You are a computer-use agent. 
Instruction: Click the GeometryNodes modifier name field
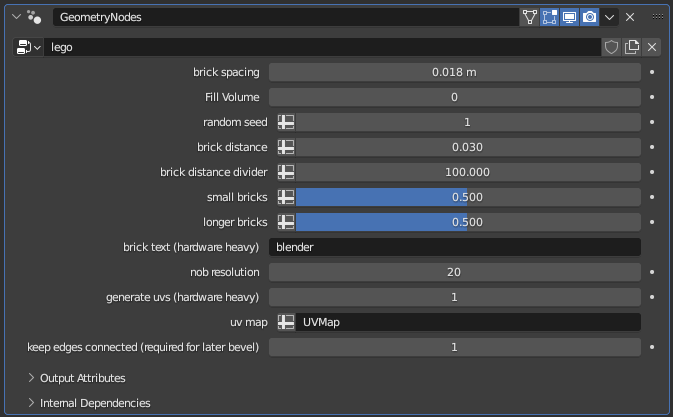[285, 17]
